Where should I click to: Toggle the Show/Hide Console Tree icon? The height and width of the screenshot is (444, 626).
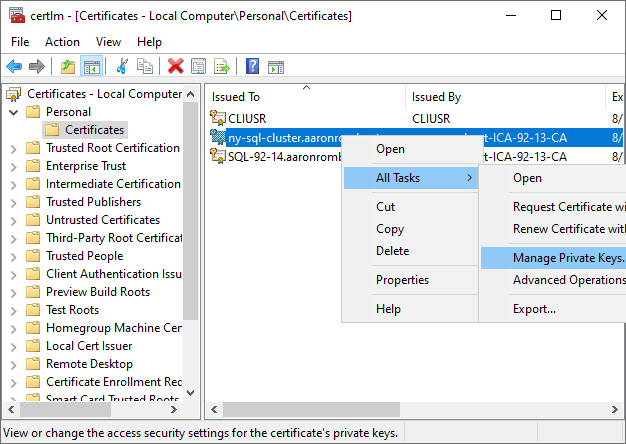click(91, 66)
